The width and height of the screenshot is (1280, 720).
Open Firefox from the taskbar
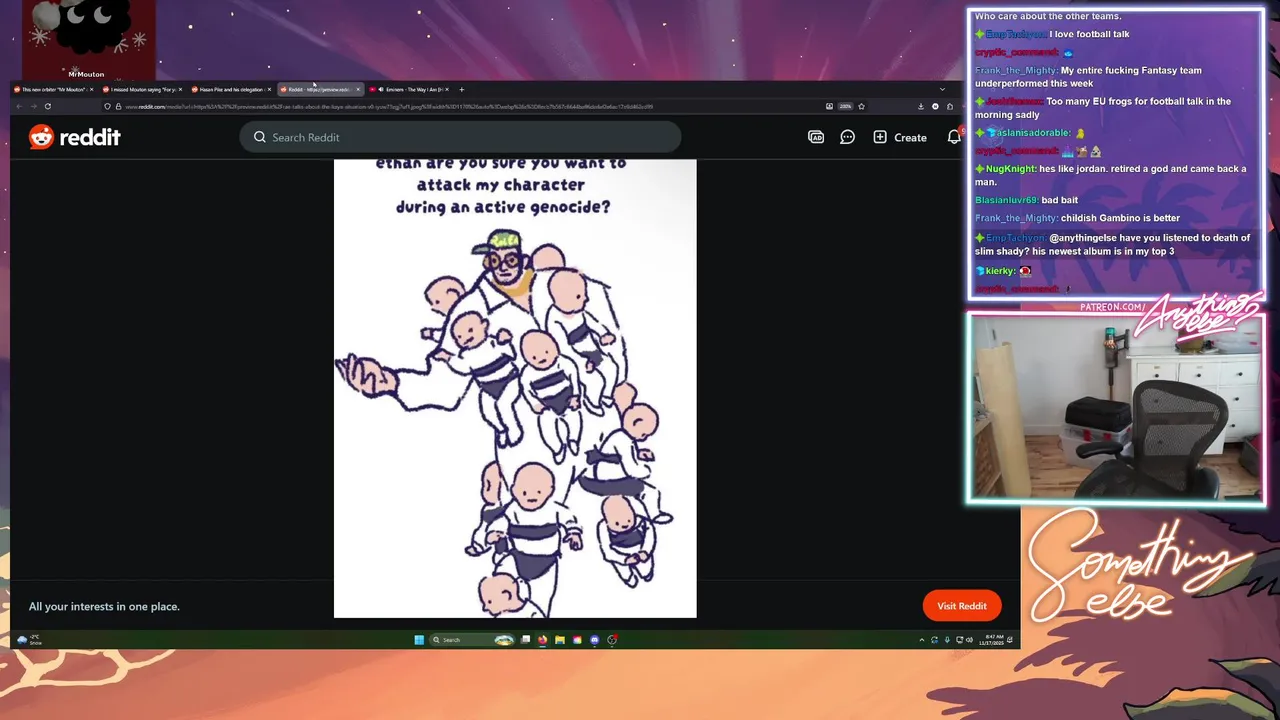tap(543, 640)
